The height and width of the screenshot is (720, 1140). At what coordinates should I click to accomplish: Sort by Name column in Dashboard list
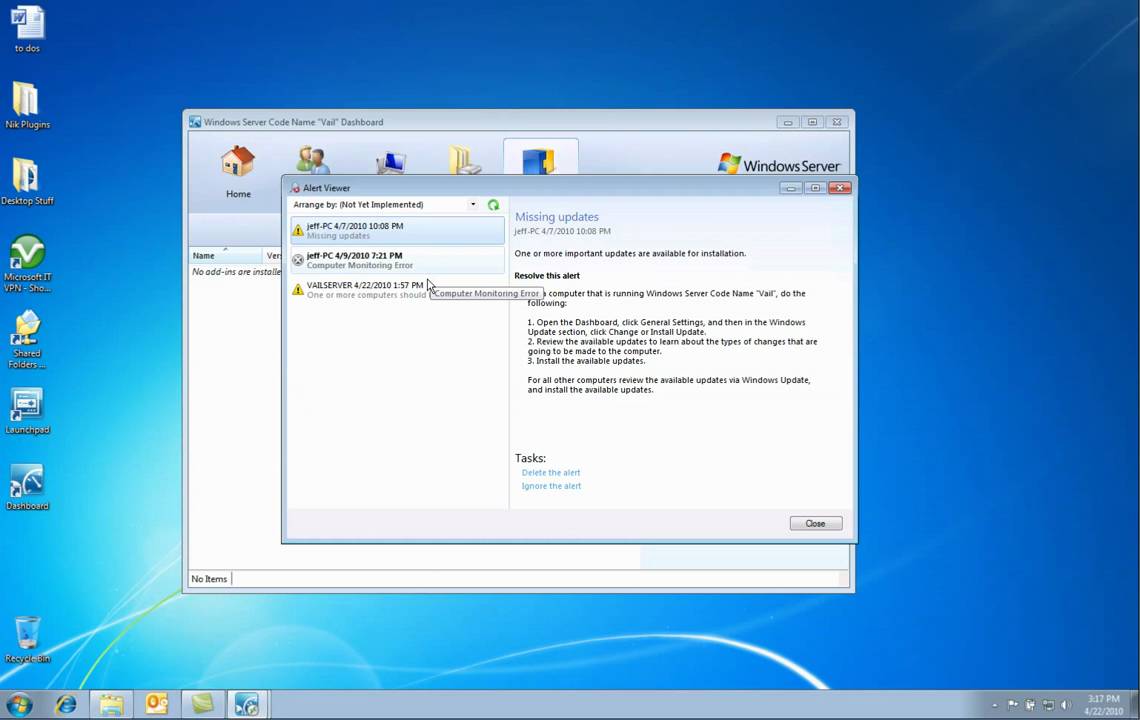(x=225, y=255)
